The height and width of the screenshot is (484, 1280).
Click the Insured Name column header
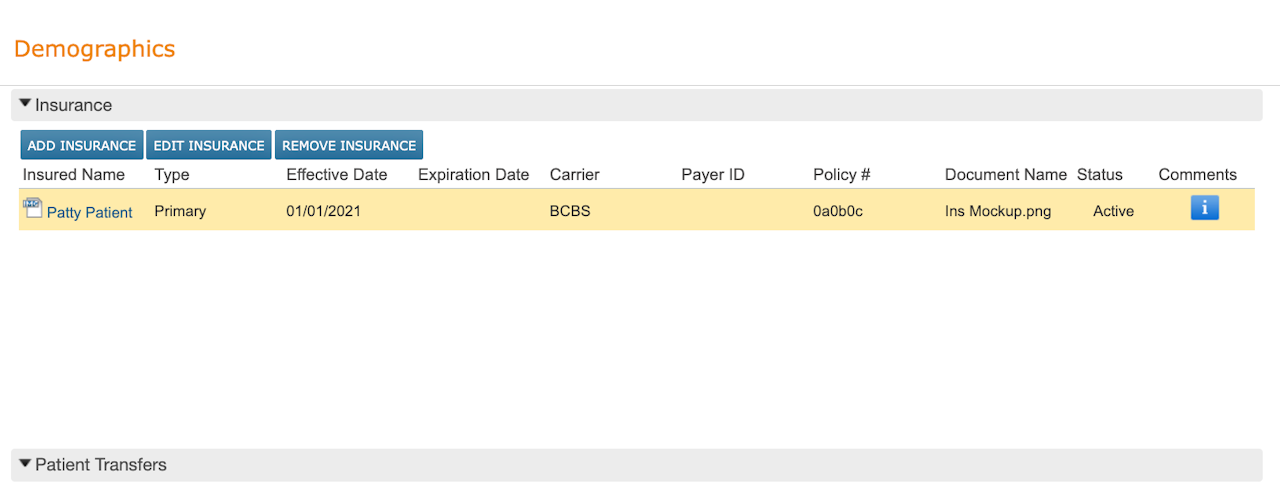[x=74, y=175]
